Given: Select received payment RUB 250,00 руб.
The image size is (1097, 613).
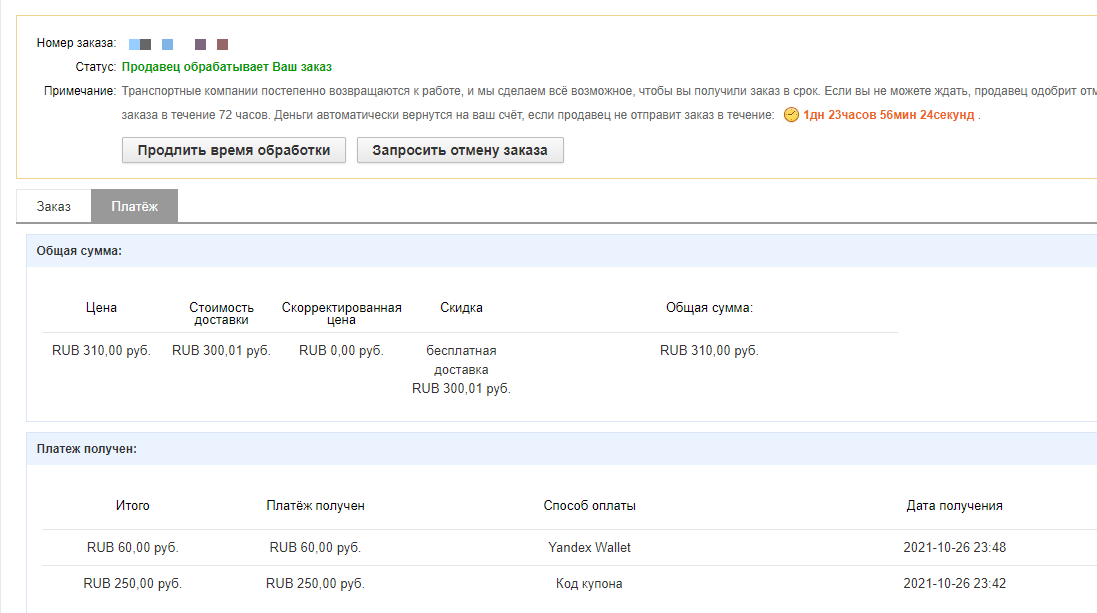Looking at the screenshot, I should point(316,584).
